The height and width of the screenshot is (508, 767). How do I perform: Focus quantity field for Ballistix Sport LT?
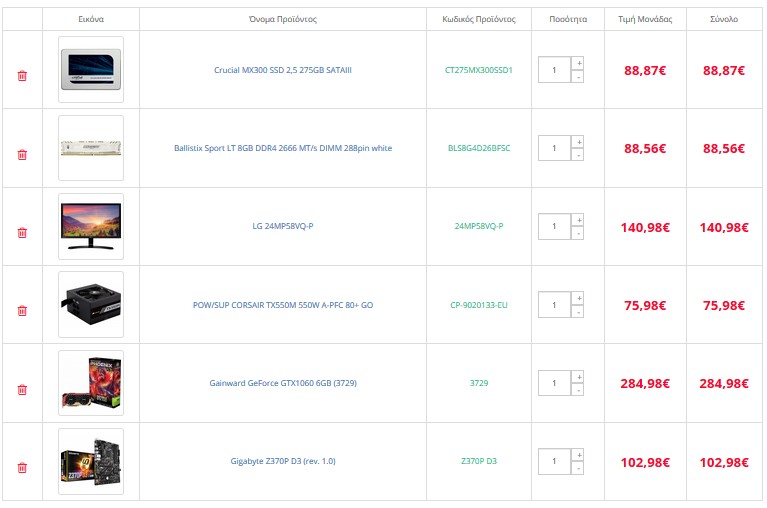pyautogui.click(x=555, y=148)
